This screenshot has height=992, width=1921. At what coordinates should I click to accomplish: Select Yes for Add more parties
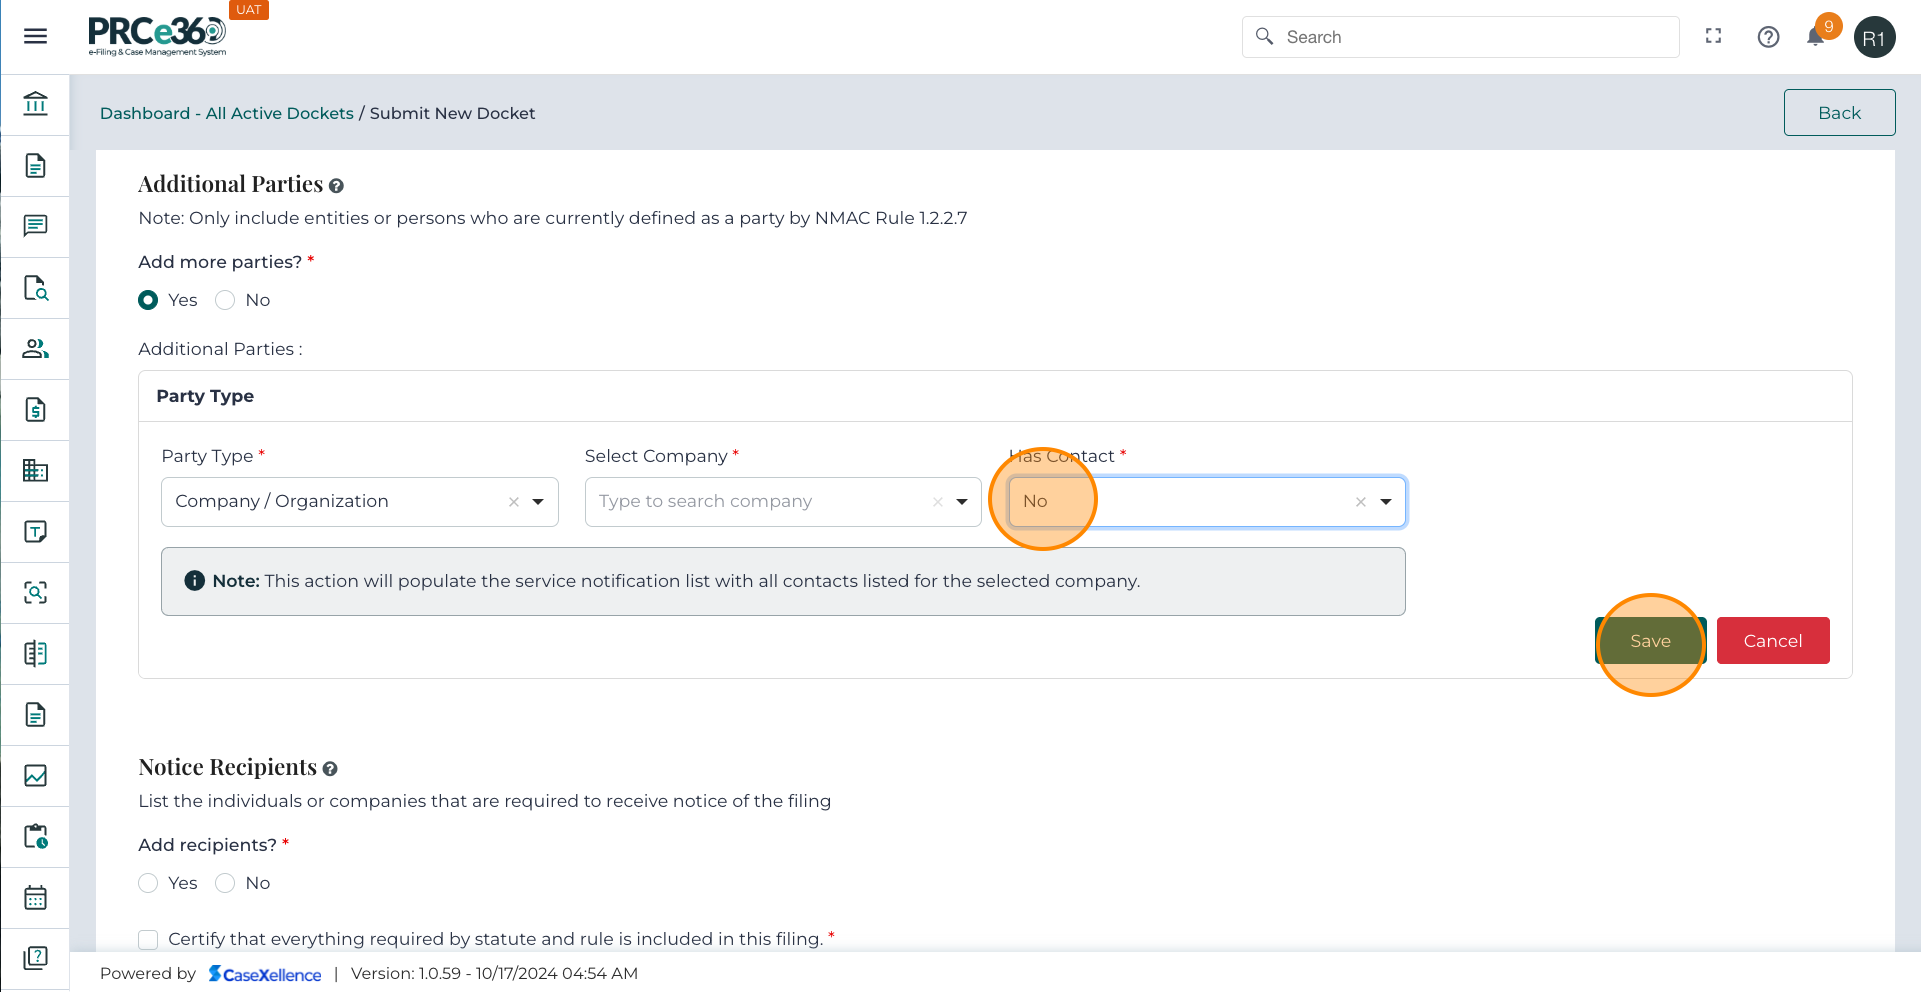point(148,300)
